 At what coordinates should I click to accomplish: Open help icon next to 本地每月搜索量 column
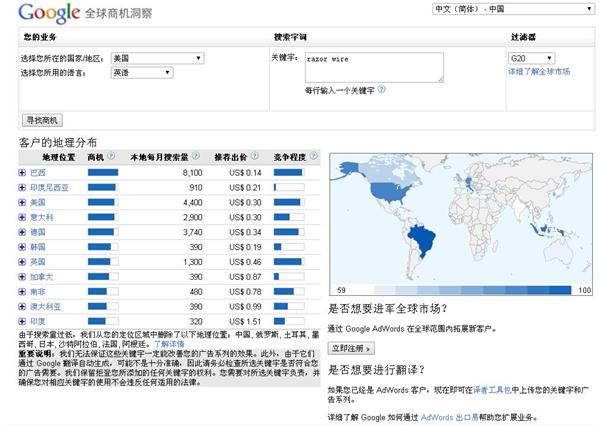click(x=196, y=156)
